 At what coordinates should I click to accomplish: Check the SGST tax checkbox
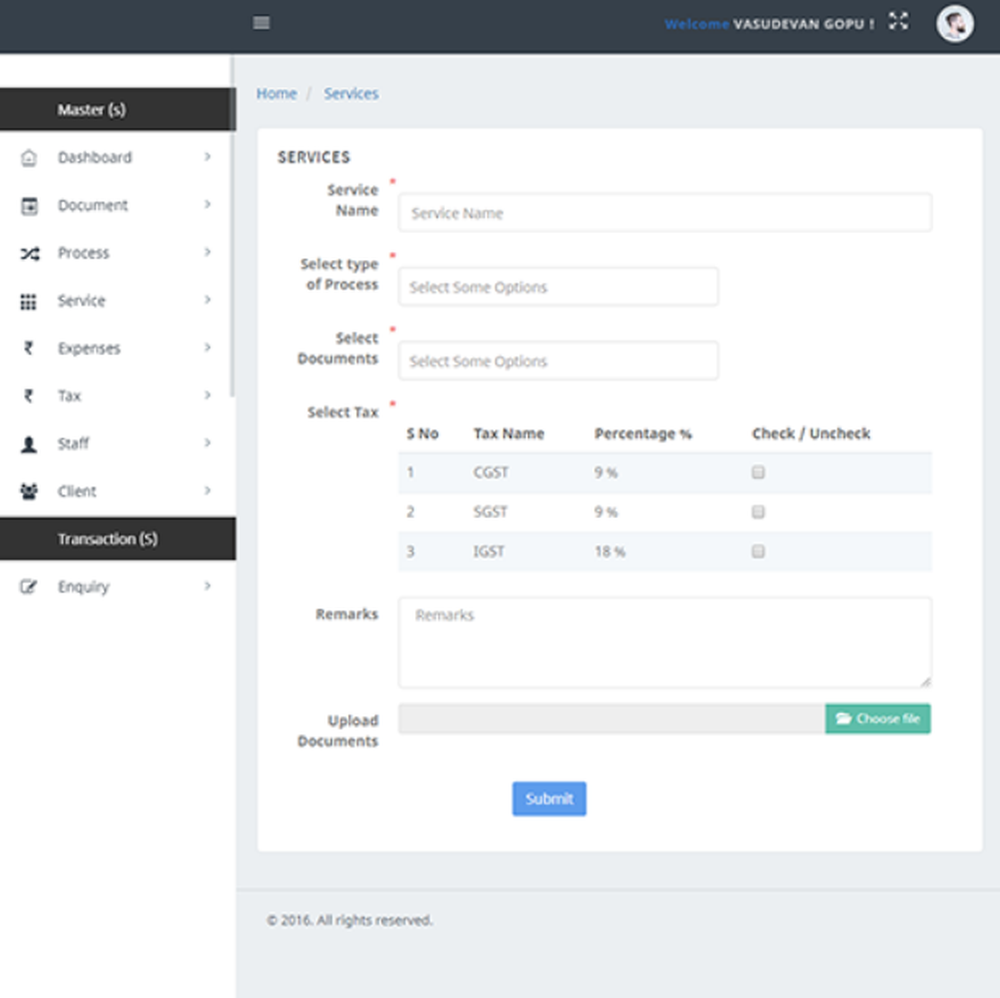click(758, 512)
